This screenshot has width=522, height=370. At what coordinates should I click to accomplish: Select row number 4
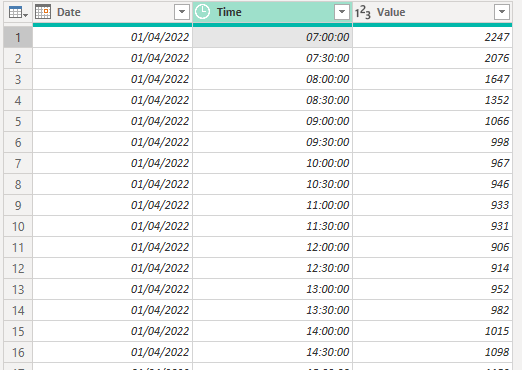pyautogui.click(x=18, y=100)
